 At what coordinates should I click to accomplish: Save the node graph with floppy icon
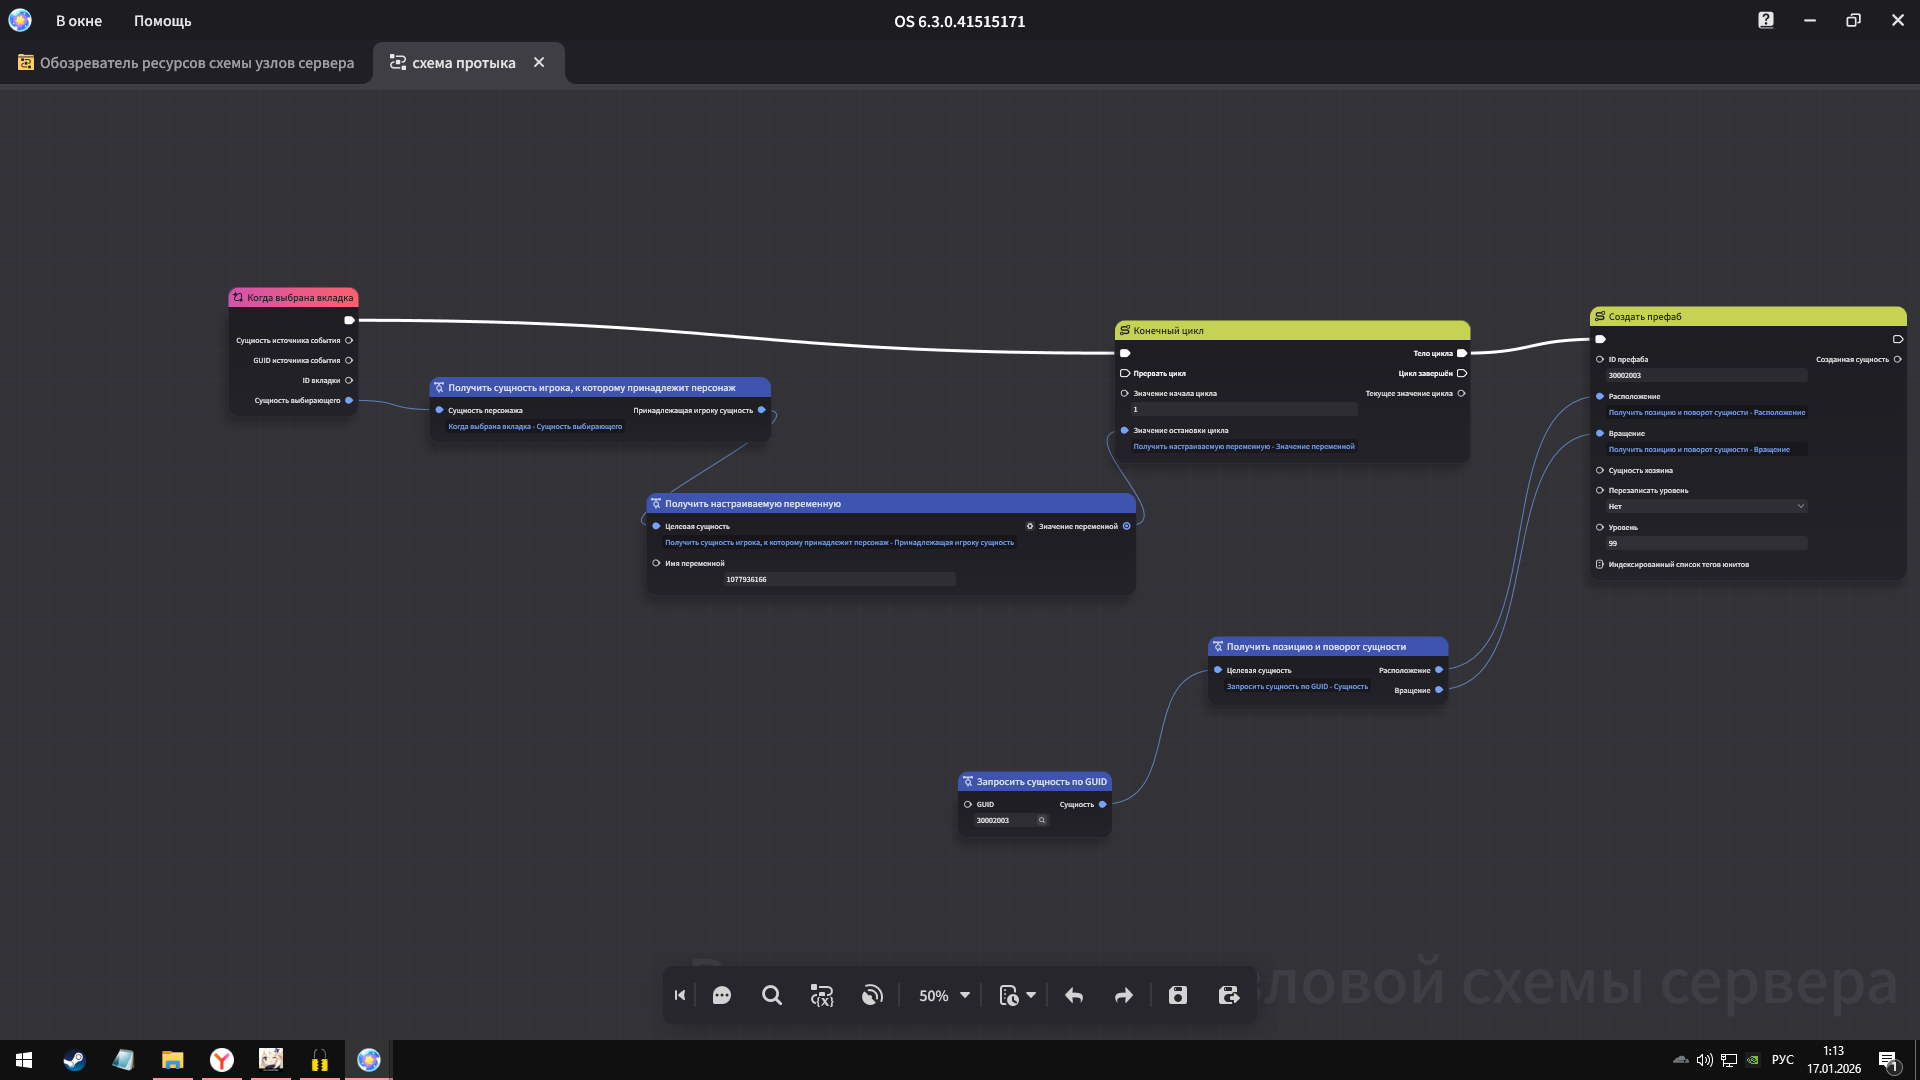[x=1178, y=995]
